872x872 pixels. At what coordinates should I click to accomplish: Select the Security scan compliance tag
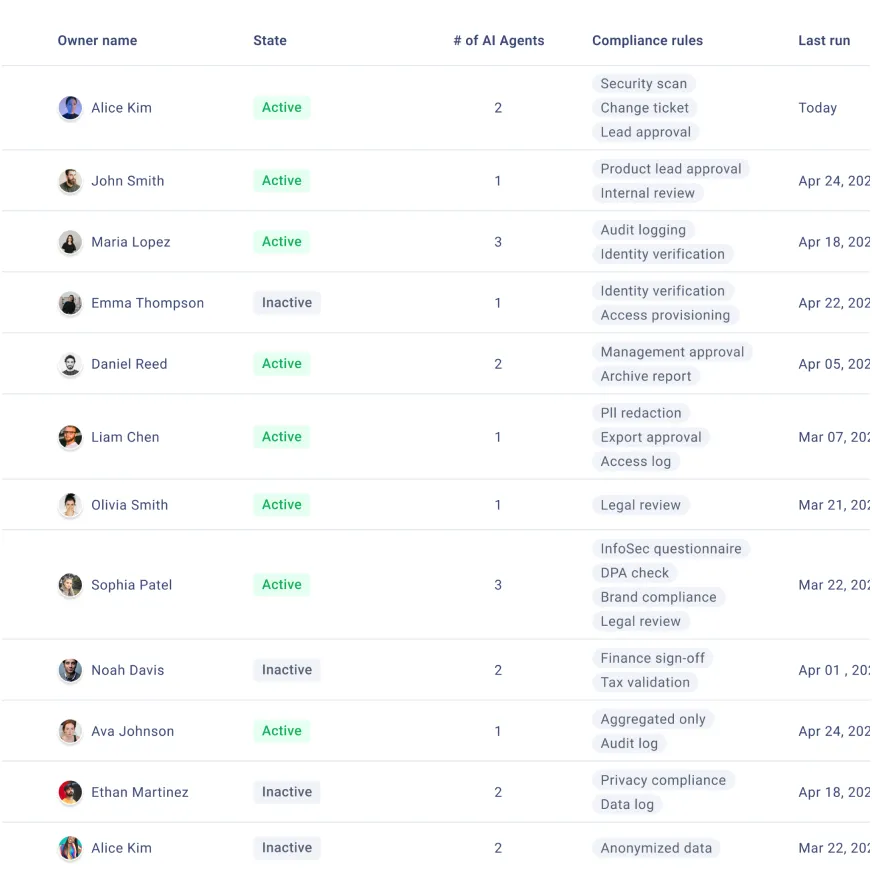click(642, 83)
